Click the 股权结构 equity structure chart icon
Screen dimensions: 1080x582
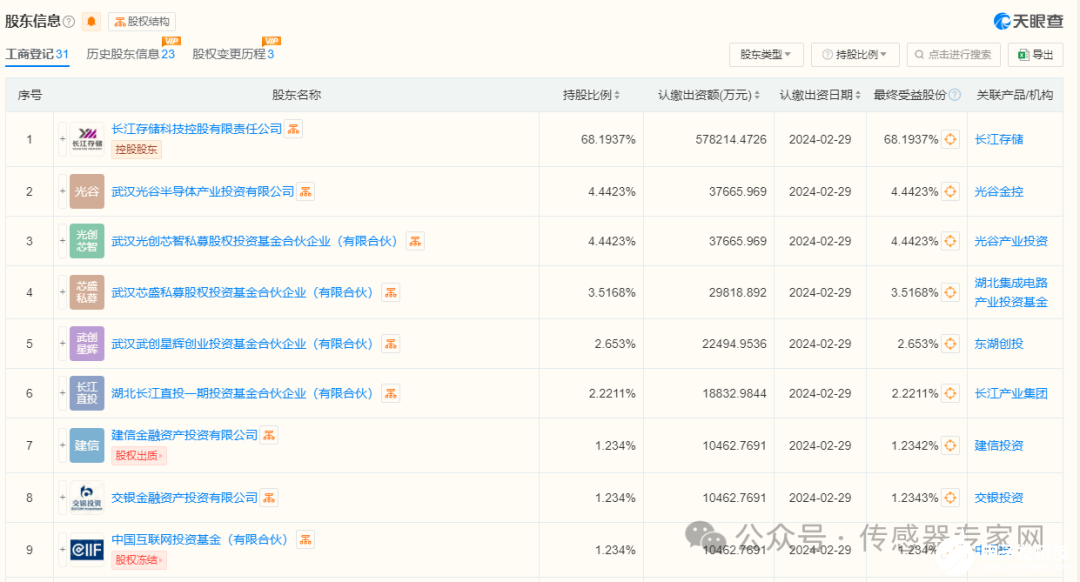click(118, 21)
